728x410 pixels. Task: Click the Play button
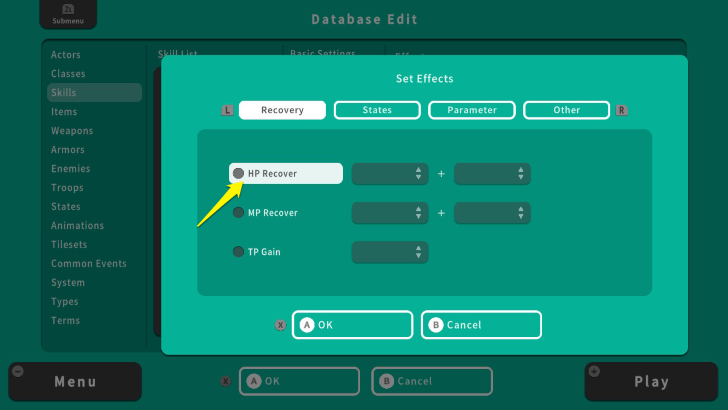click(651, 382)
